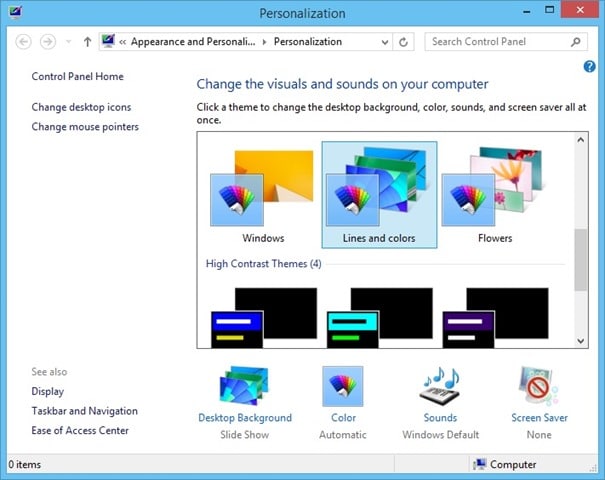Select the Flowers theme
This screenshot has width=605, height=480.
[x=495, y=195]
